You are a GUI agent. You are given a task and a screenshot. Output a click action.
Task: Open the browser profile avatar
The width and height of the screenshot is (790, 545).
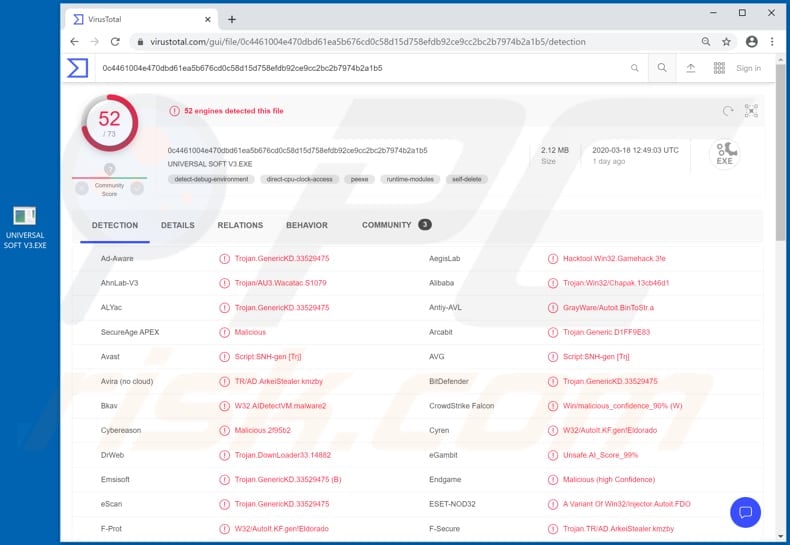click(x=752, y=42)
